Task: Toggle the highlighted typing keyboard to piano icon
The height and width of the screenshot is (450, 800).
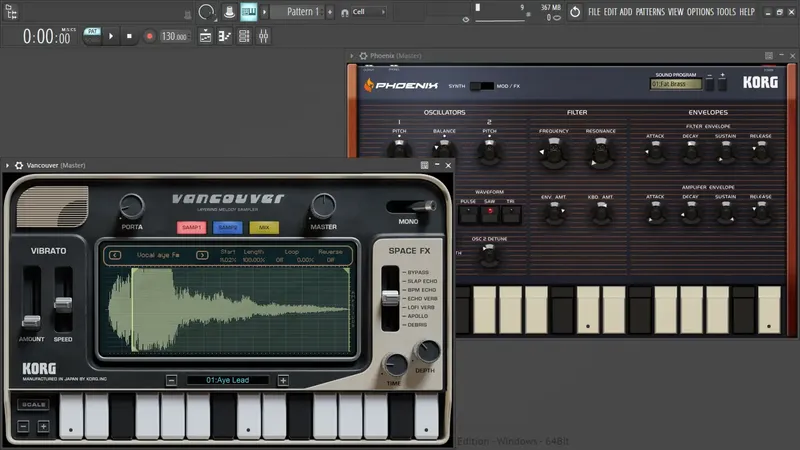Action: point(248,12)
